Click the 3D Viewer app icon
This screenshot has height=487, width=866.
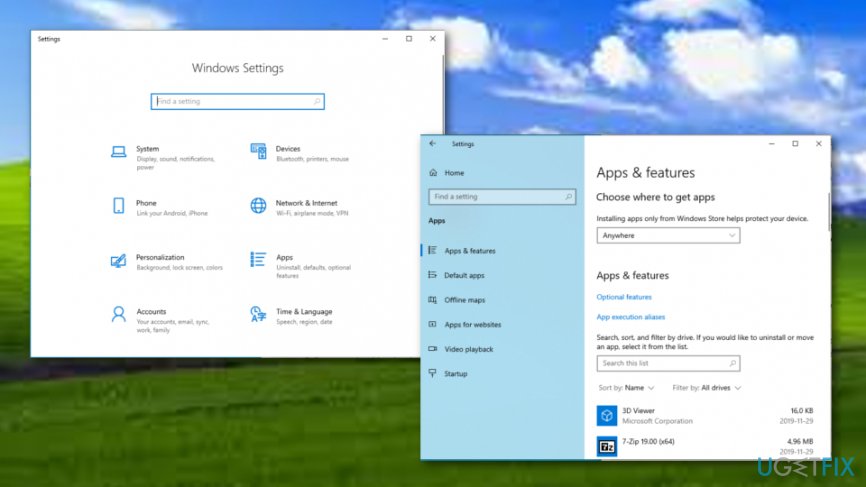(x=606, y=416)
